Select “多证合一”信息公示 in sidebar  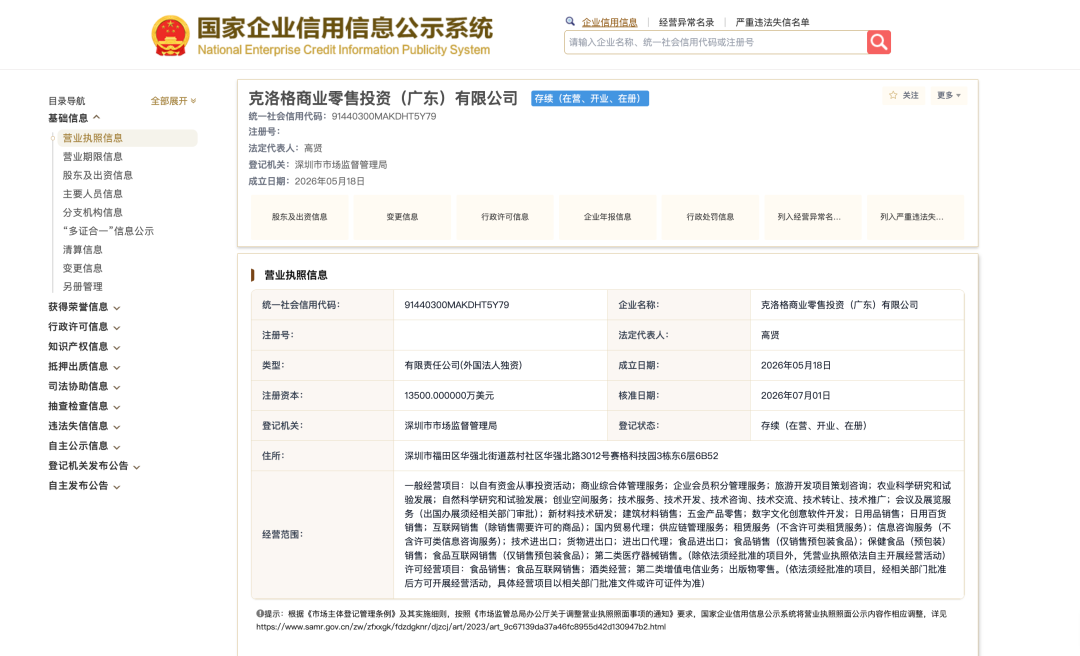point(107,231)
